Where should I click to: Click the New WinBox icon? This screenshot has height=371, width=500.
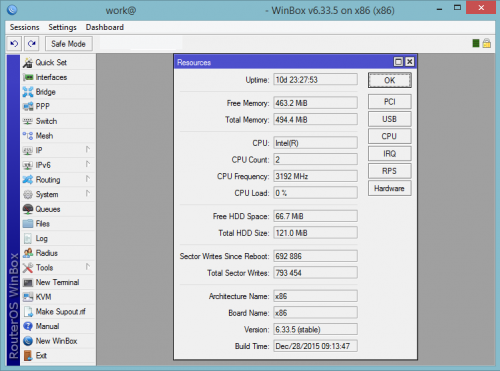[28, 341]
